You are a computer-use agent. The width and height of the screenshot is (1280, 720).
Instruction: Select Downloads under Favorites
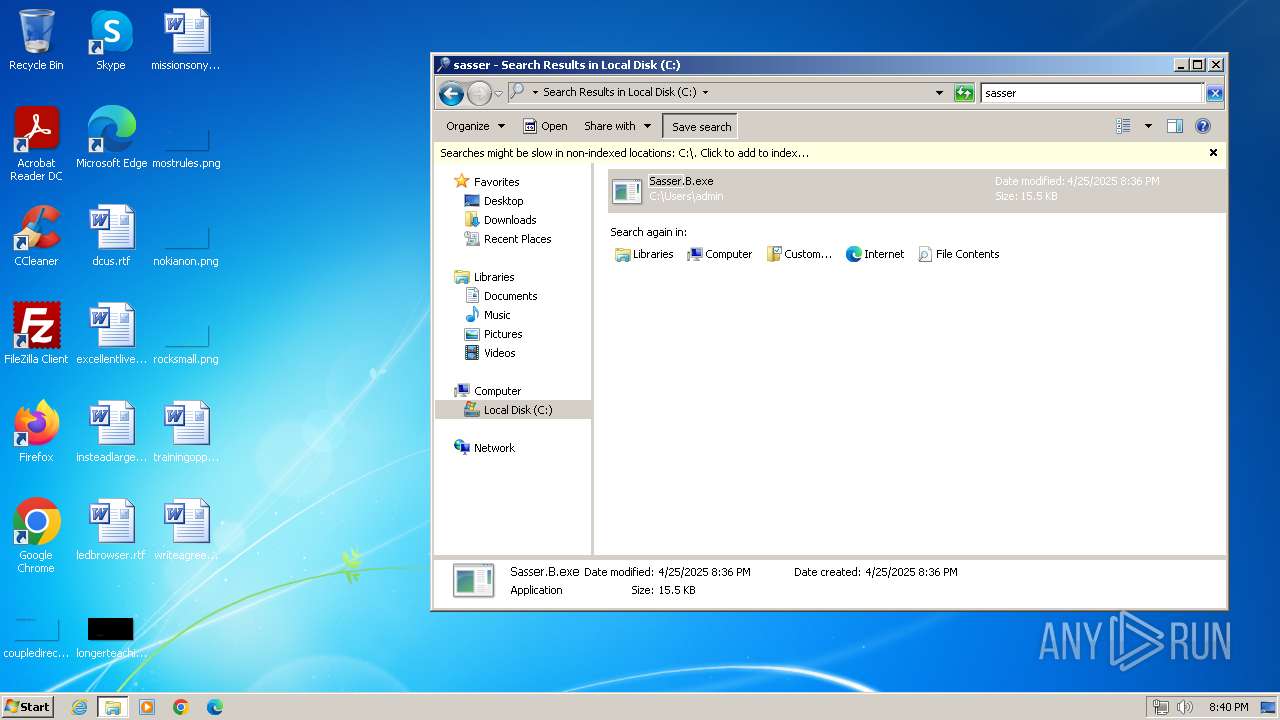501,220
